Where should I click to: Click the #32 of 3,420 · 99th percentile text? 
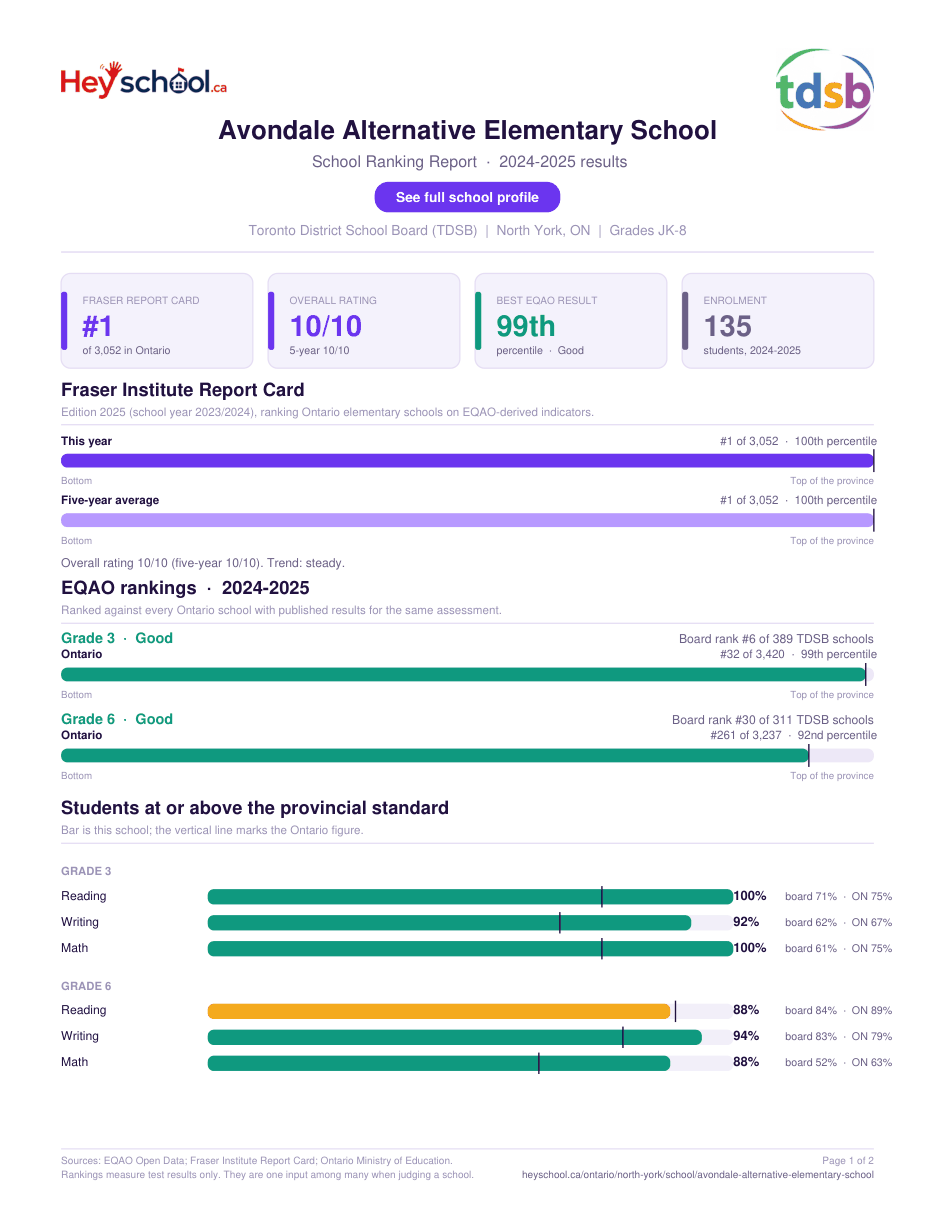point(798,654)
